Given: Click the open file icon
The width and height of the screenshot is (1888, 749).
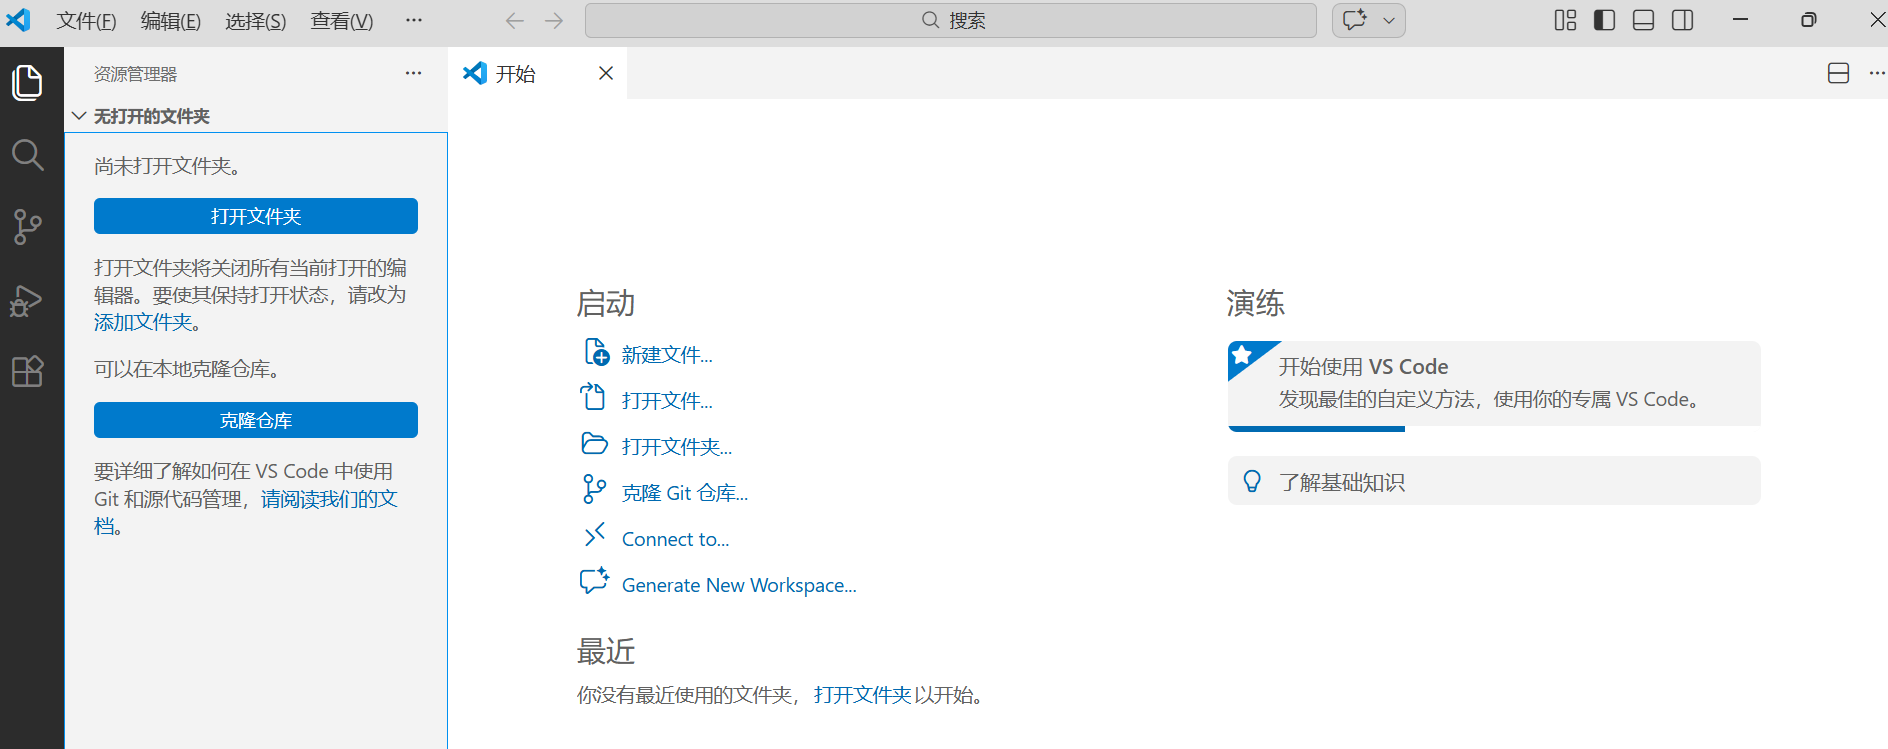Looking at the screenshot, I should (594, 397).
